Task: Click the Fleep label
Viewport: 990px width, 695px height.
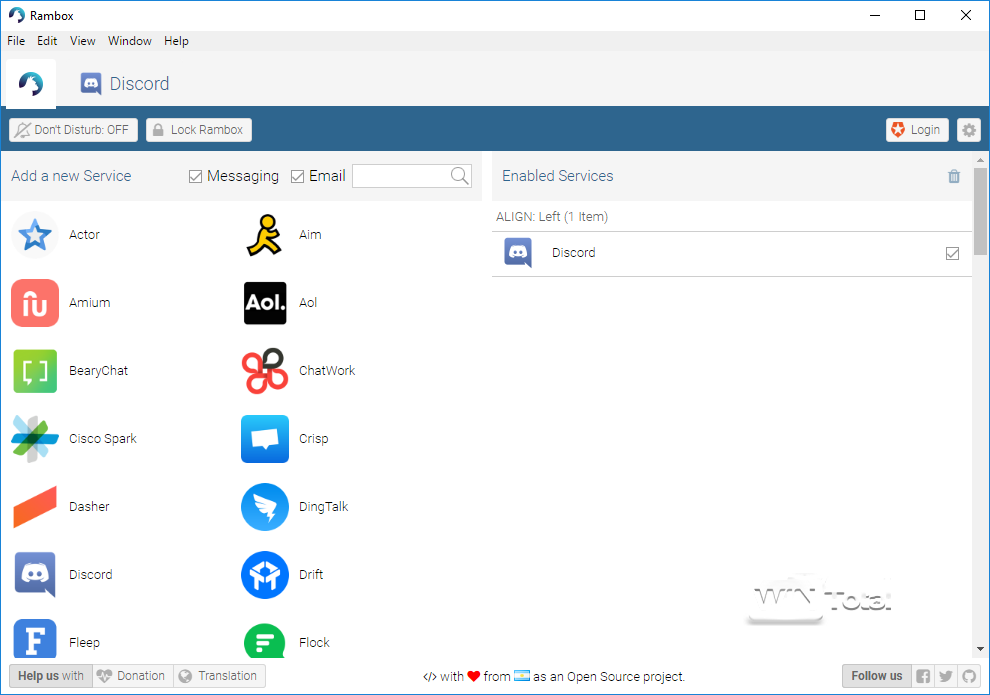Action: tap(85, 643)
